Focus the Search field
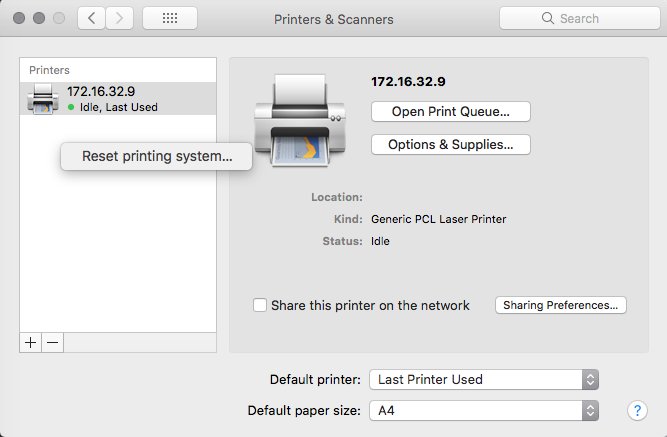 coord(580,18)
